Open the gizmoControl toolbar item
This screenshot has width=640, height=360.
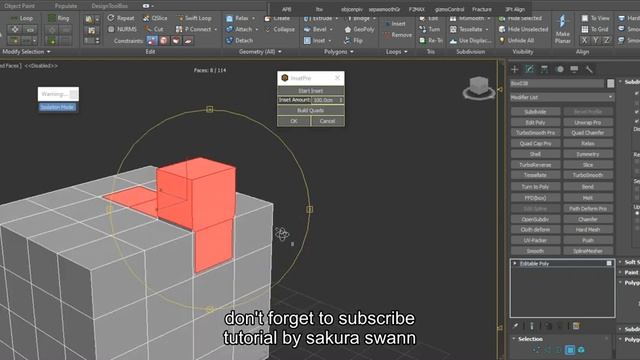click(449, 9)
